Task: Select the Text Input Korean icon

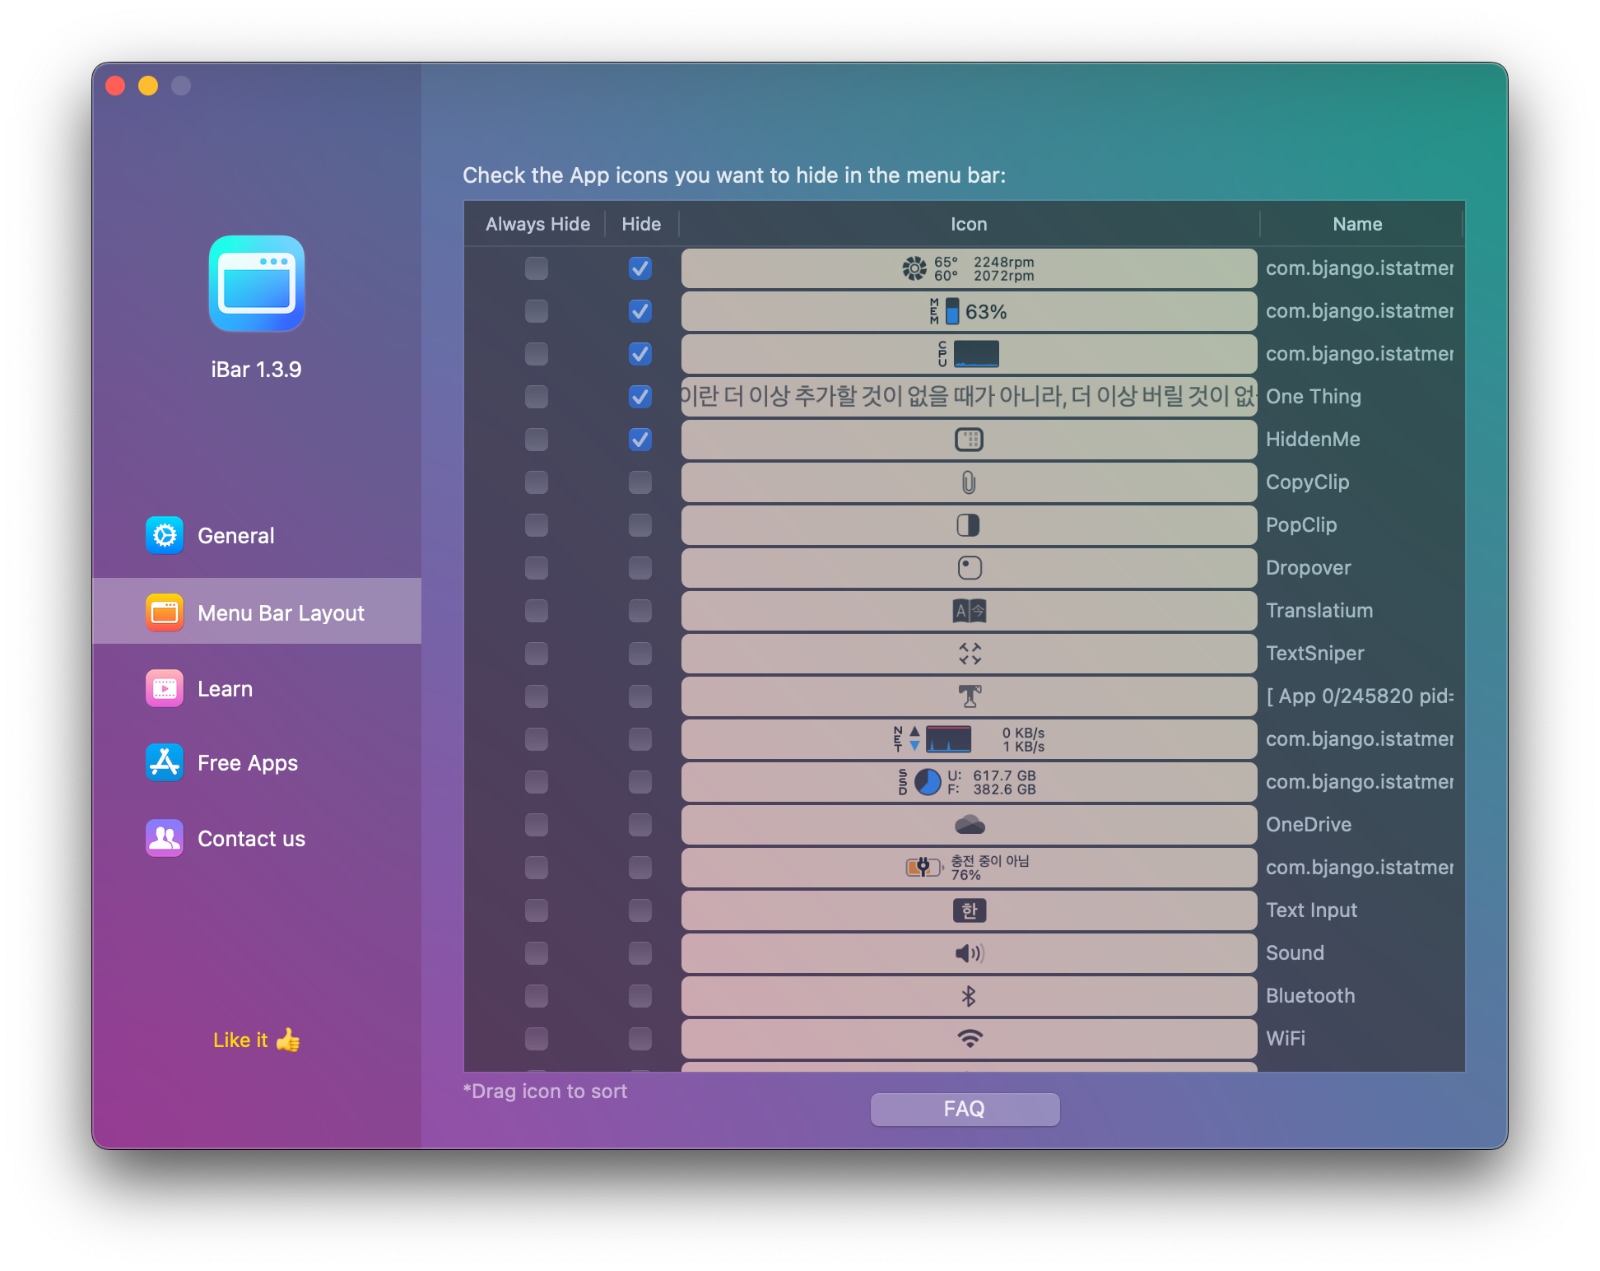Action: point(969,910)
